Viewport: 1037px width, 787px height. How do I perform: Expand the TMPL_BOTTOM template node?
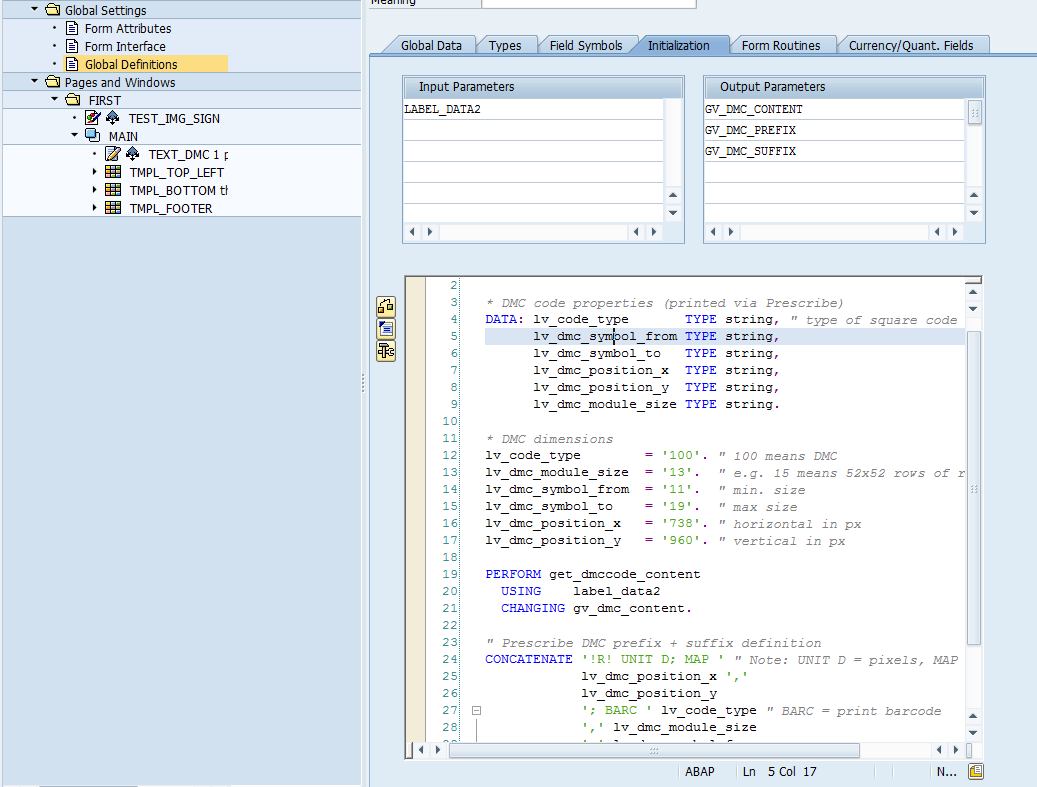coord(95,190)
